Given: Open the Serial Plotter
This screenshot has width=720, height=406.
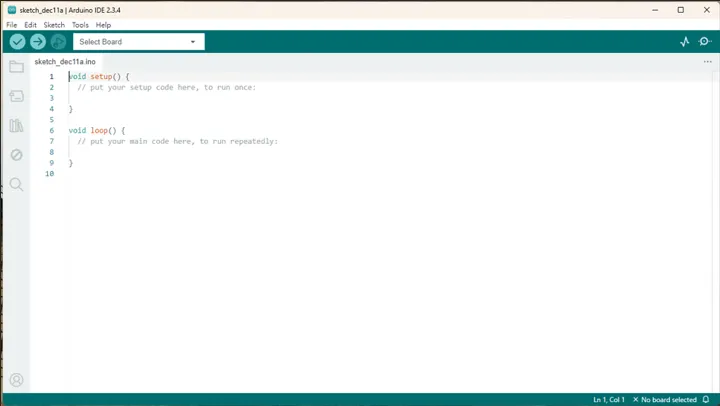Looking at the screenshot, I should click(685, 42).
